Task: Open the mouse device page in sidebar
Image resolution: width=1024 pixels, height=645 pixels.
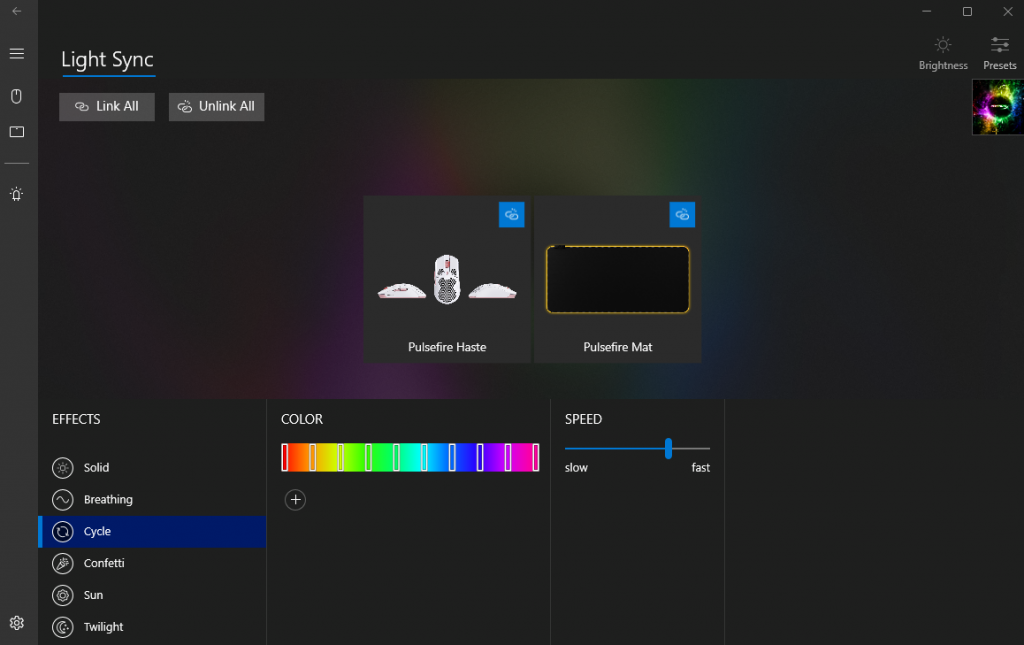Action: point(17,96)
